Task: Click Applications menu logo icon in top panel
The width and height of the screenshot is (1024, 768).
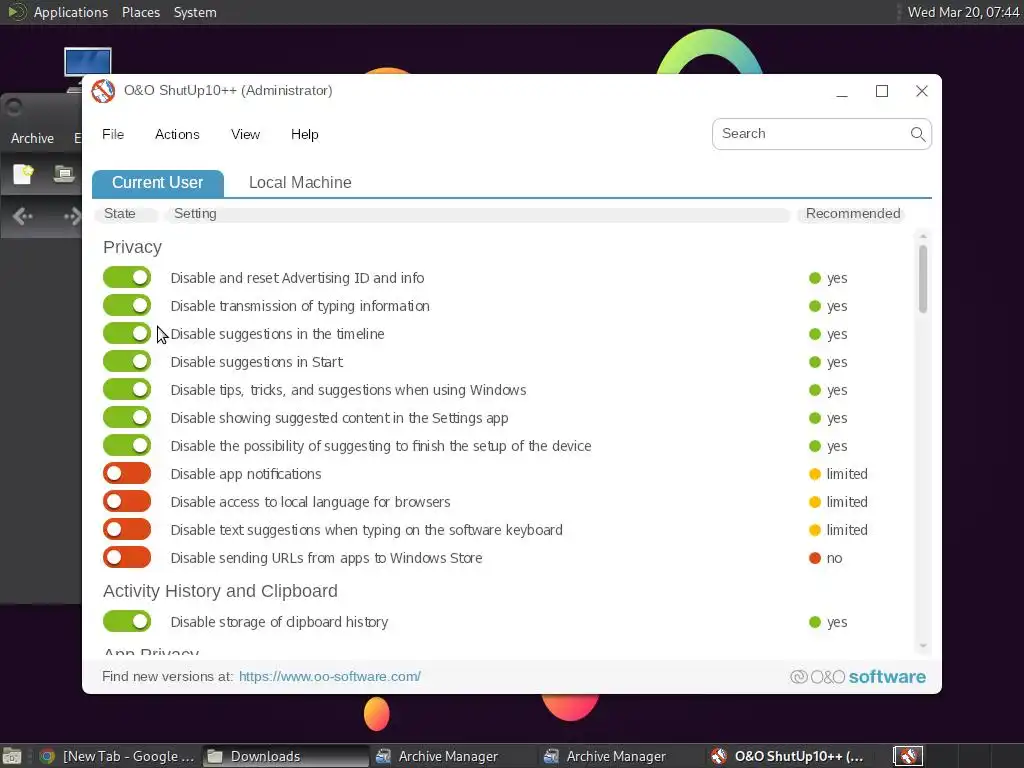Action: pos(16,12)
